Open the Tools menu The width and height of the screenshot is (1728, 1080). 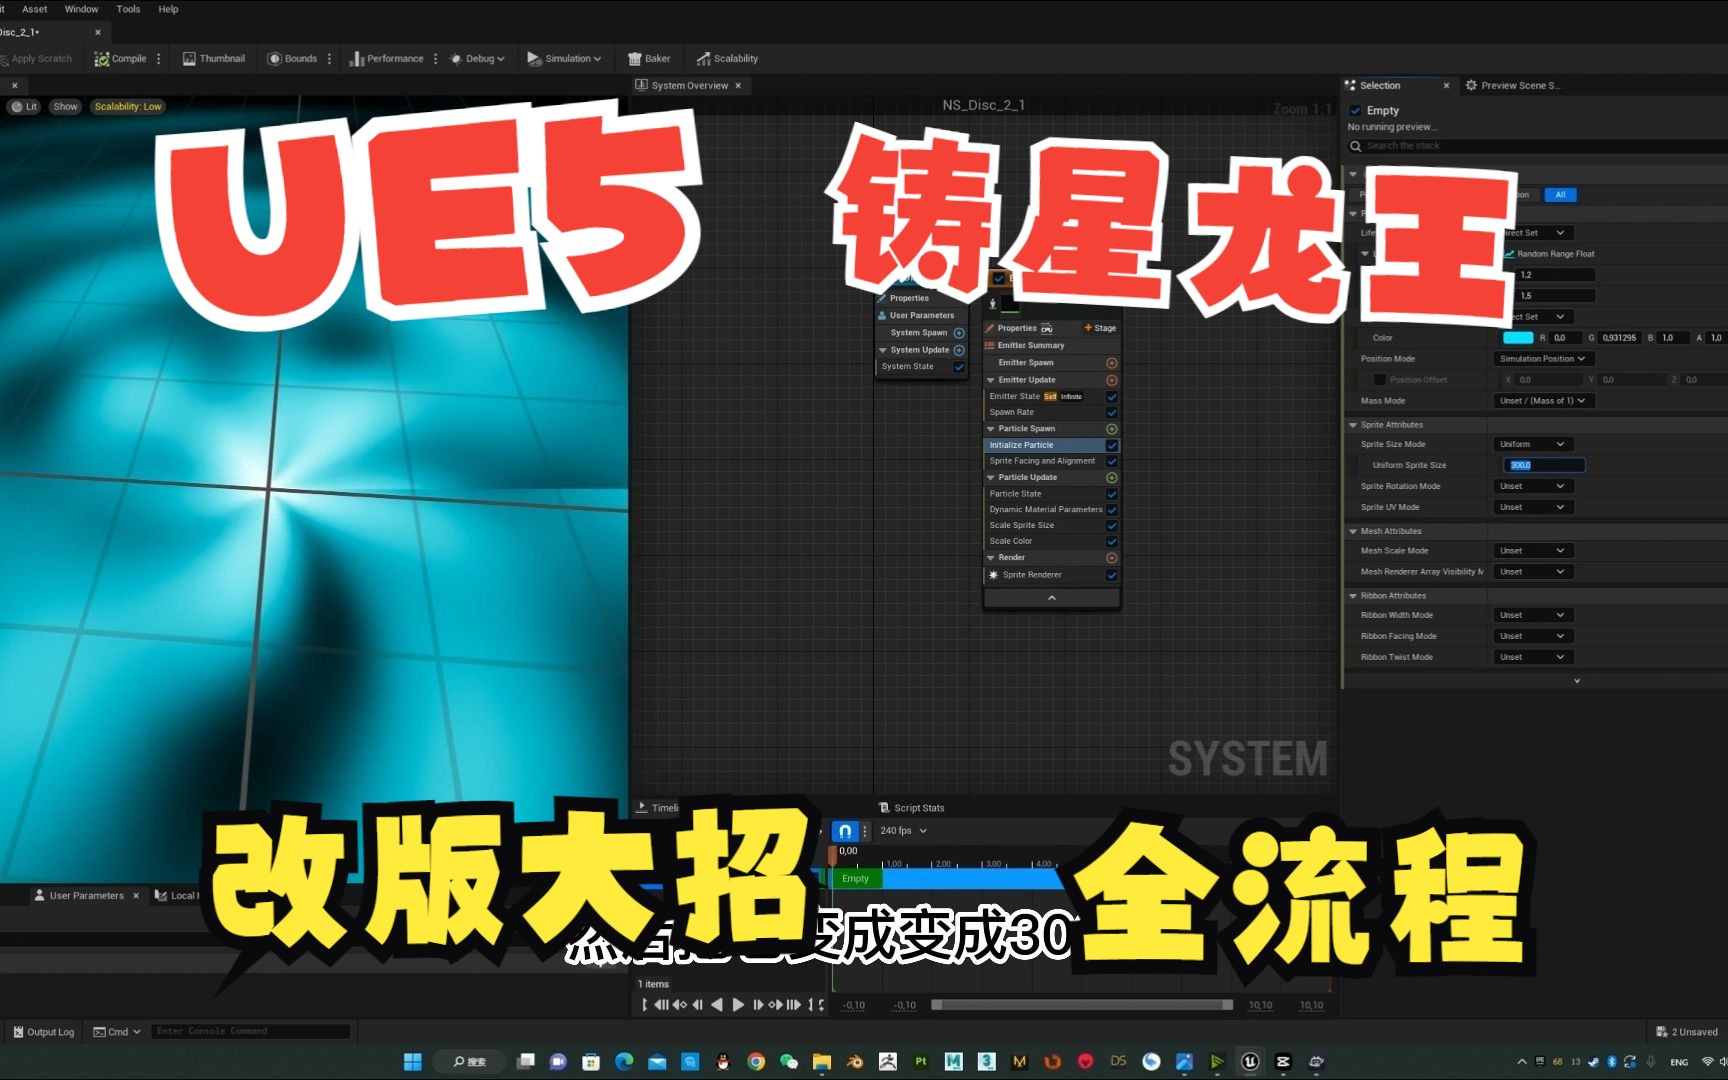click(128, 9)
